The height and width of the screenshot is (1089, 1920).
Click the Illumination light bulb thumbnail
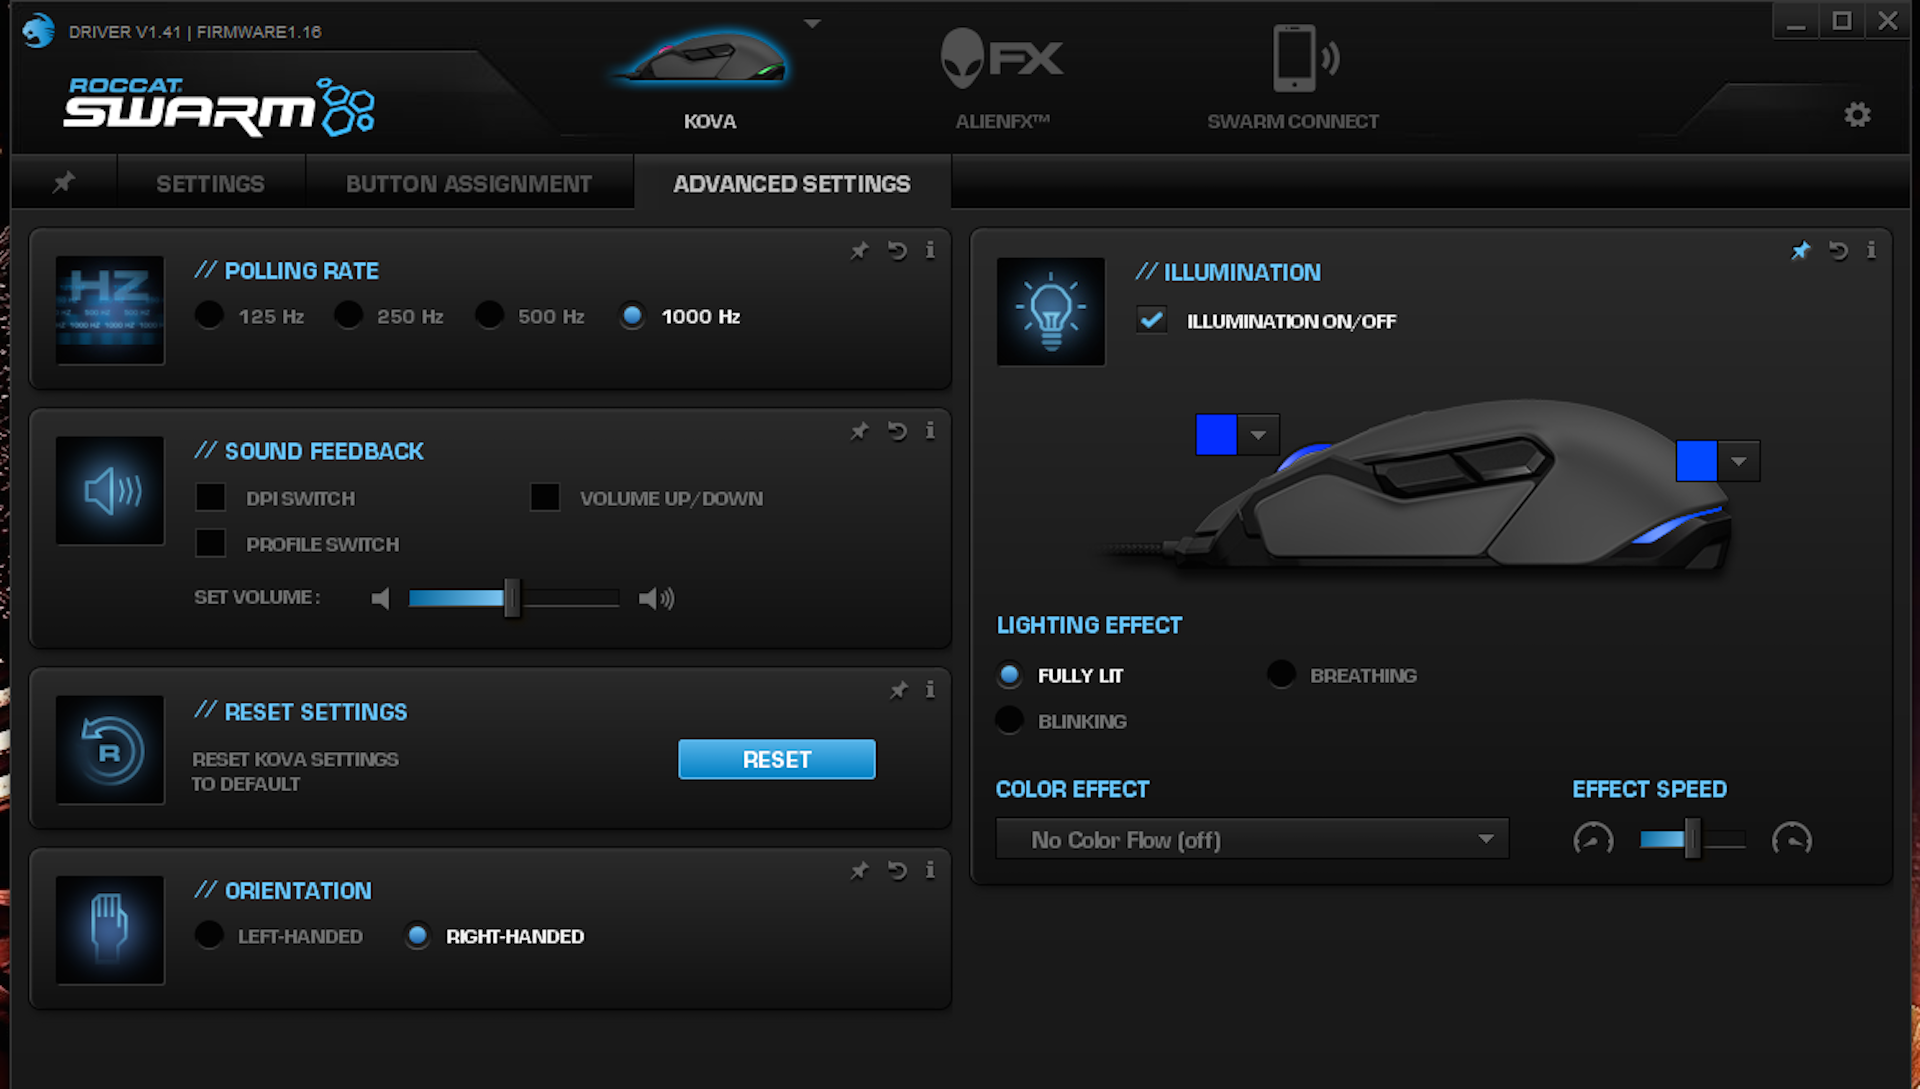[1051, 311]
